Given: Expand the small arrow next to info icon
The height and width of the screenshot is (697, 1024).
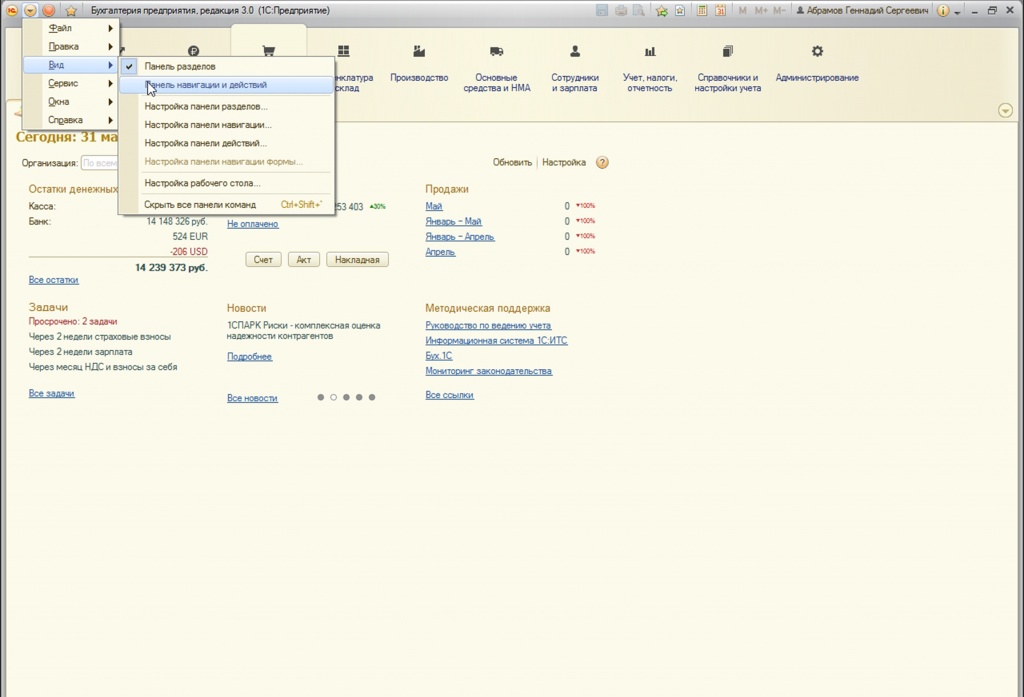Looking at the screenshot, I should [x=957, y=12].
